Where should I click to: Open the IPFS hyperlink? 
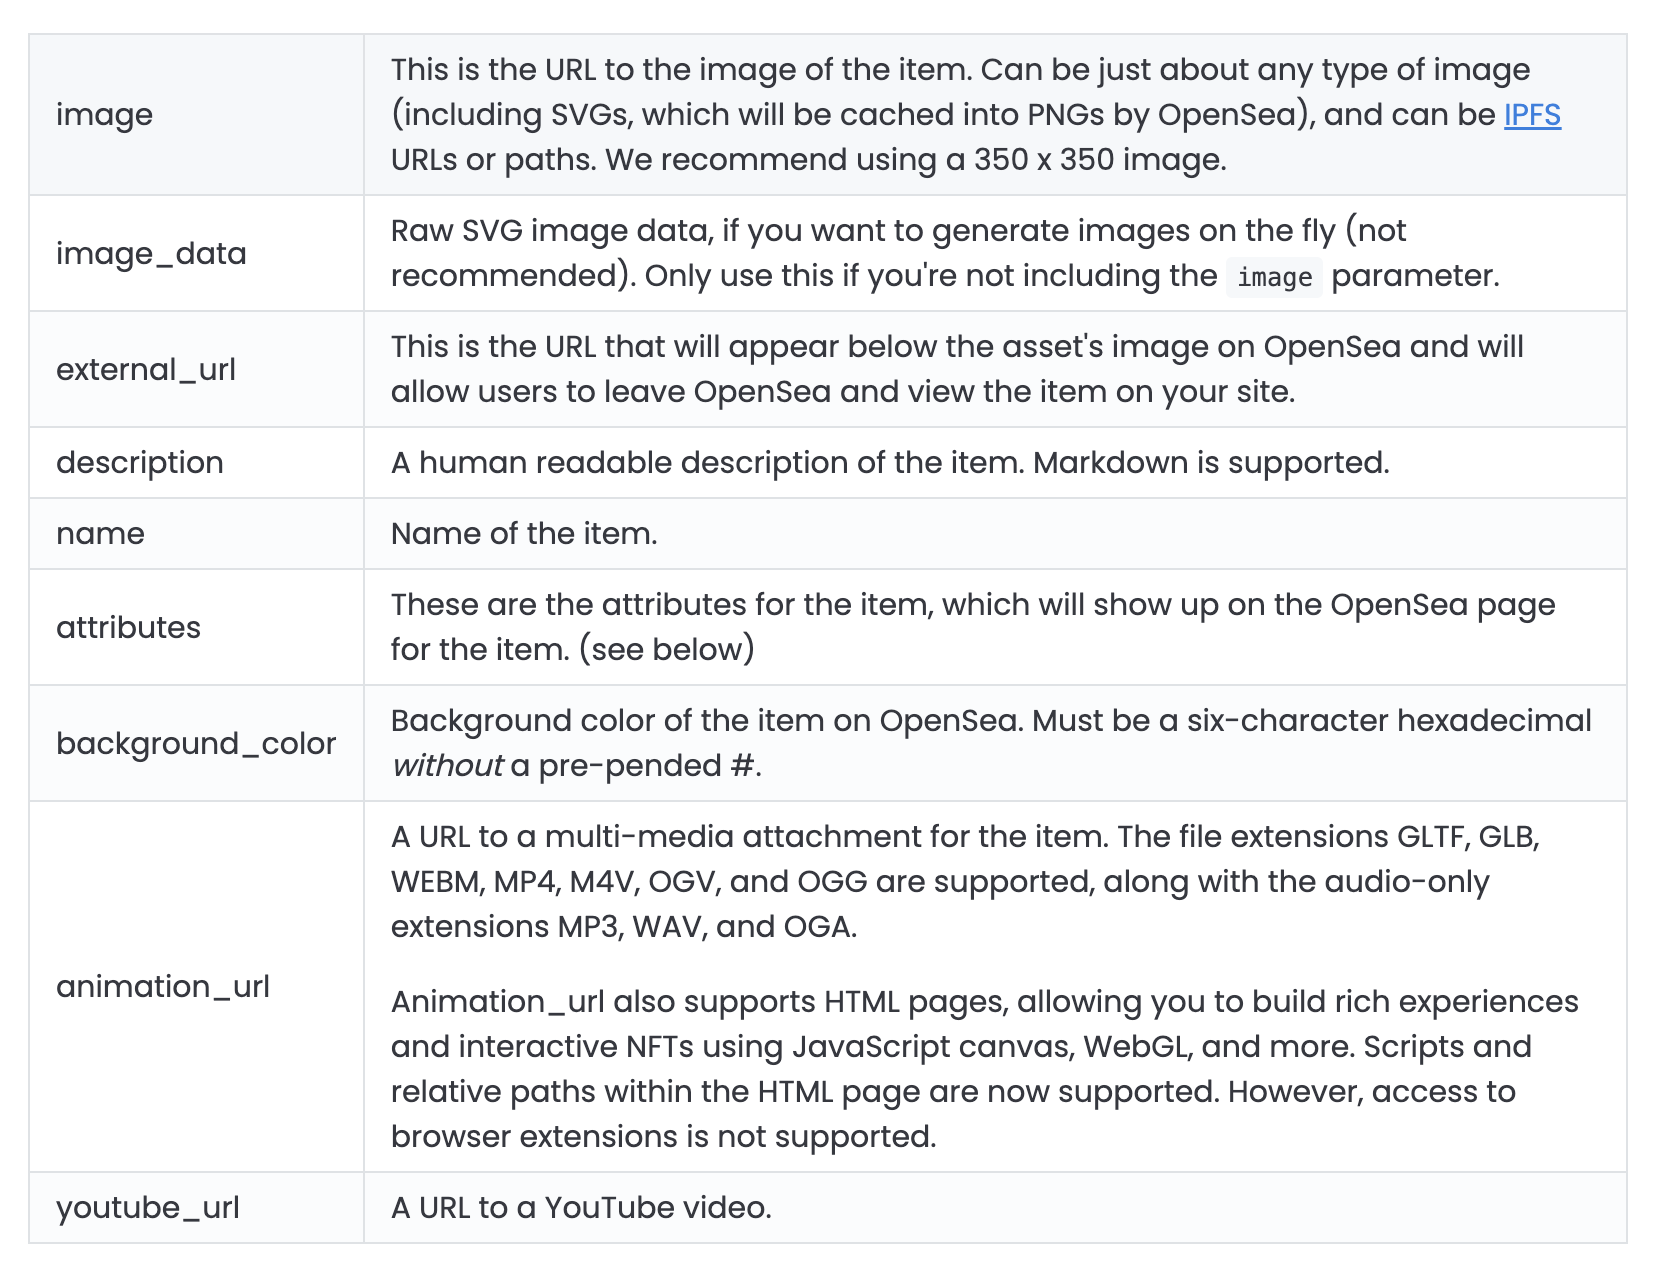[x=1531, y=115]
